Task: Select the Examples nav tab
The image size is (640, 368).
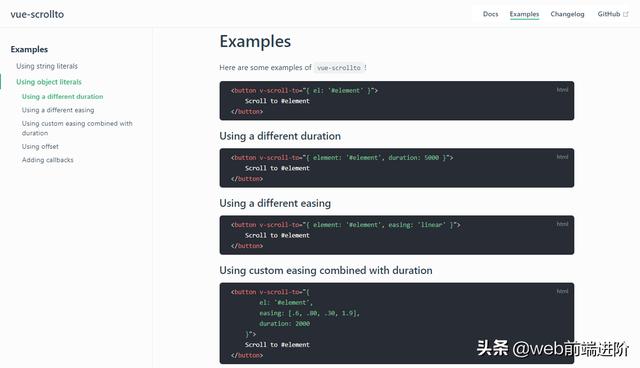Action: [x=524, y=14]
